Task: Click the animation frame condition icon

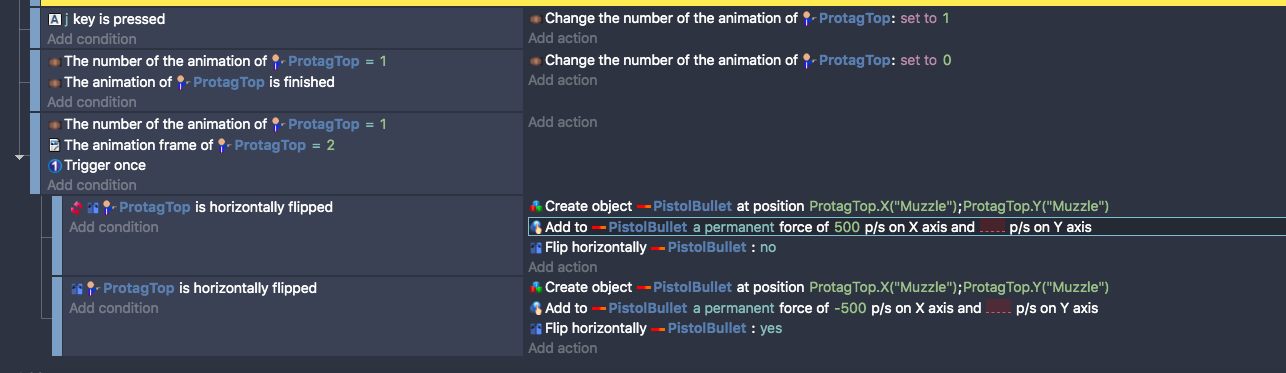Action: tap(55, 145)
